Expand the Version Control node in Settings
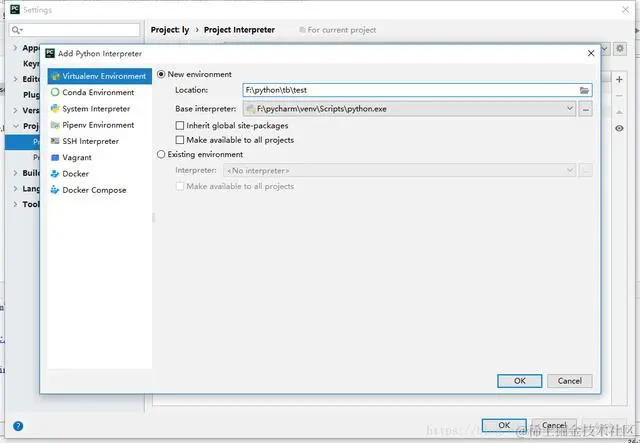 click(x=15, y=110)
